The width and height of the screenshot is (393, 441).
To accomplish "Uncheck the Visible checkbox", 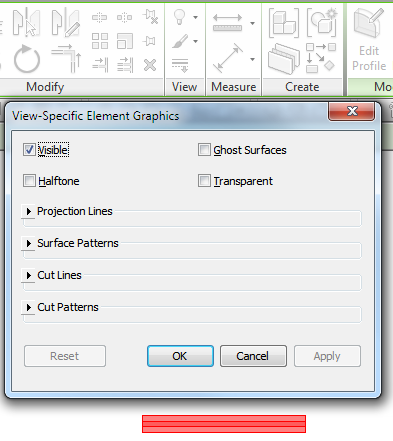I will click(x=29, y=150).
